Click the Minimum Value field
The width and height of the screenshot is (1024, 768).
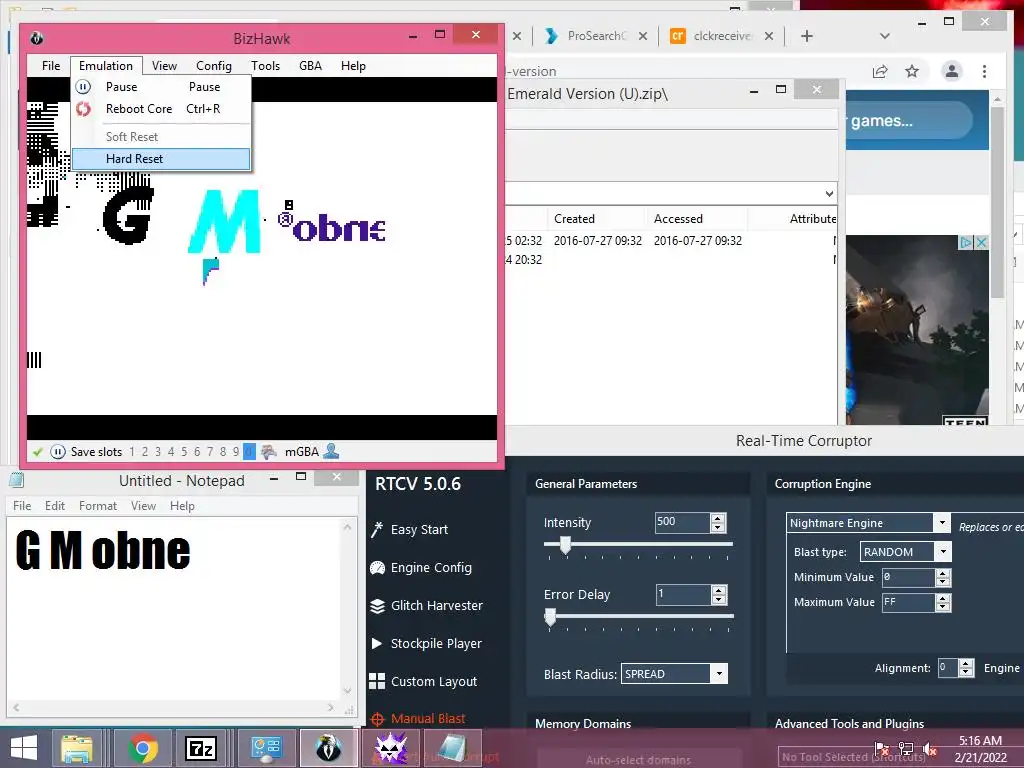click(908, 577)
